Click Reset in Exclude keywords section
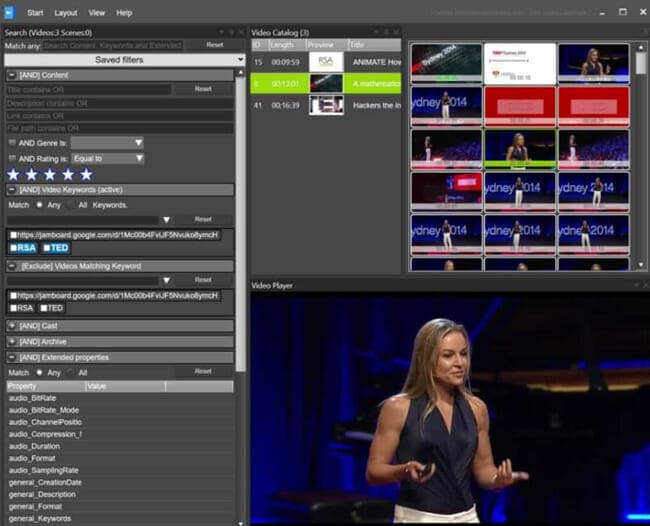Screen dimensions: 650x526 tap(203, 280)
